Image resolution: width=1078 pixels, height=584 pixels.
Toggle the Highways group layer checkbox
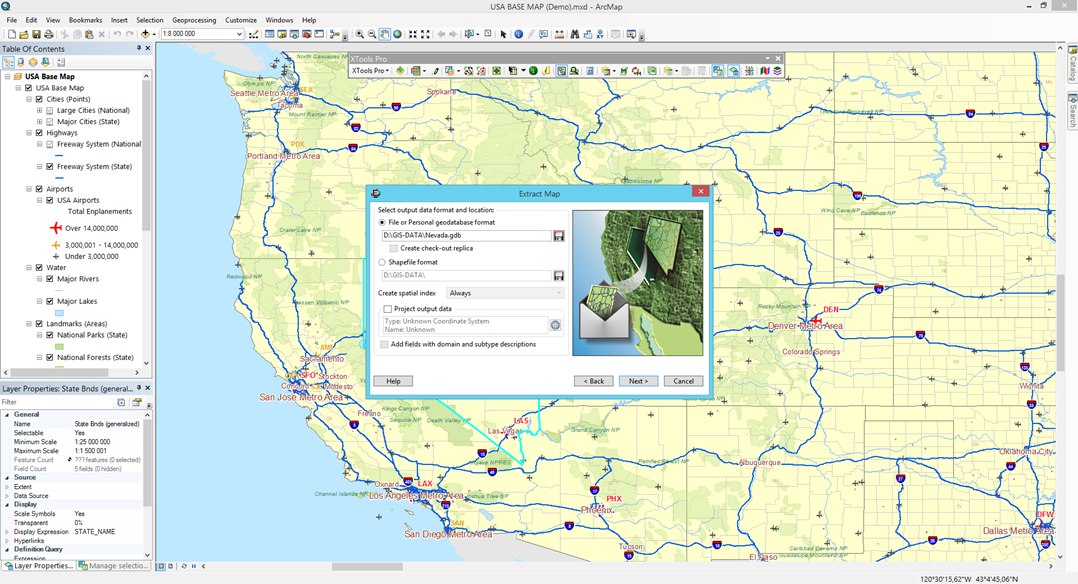39,133
